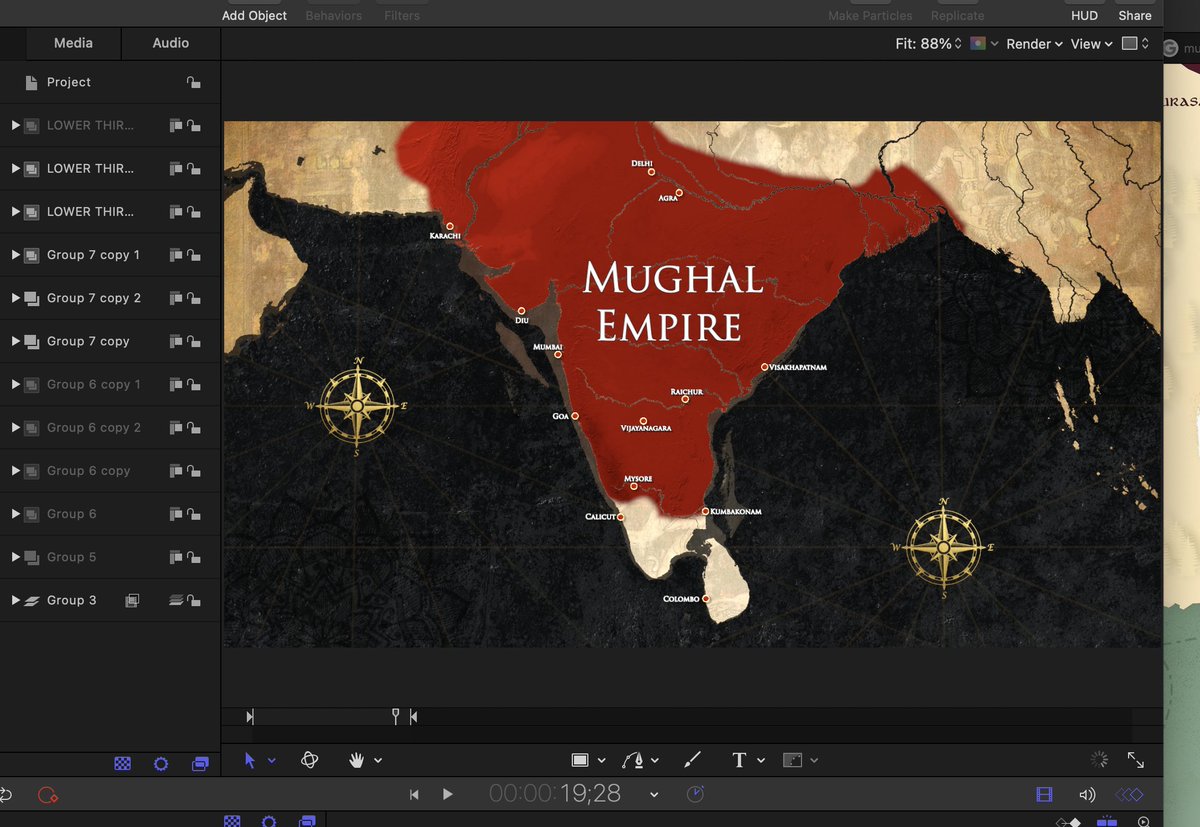The width and height of the screenshot is (1200, 827).
Task: Expand Group 5 disclosure triangle
Action: pyautogui.click(x=15, y=557)
